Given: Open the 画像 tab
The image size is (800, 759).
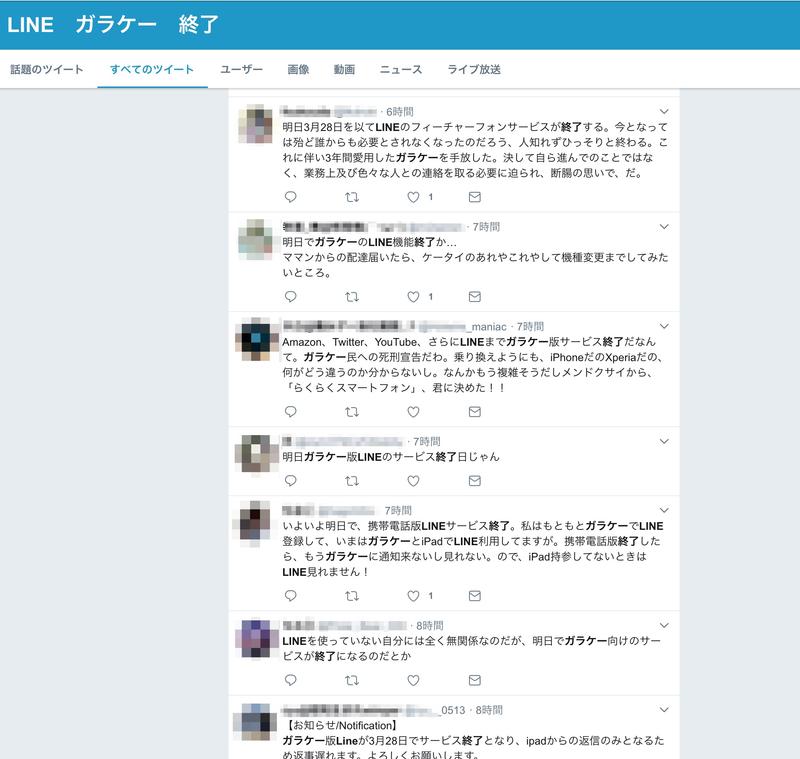Looking at the screenshot, I should pyautogui.click(x=298, y=69).
